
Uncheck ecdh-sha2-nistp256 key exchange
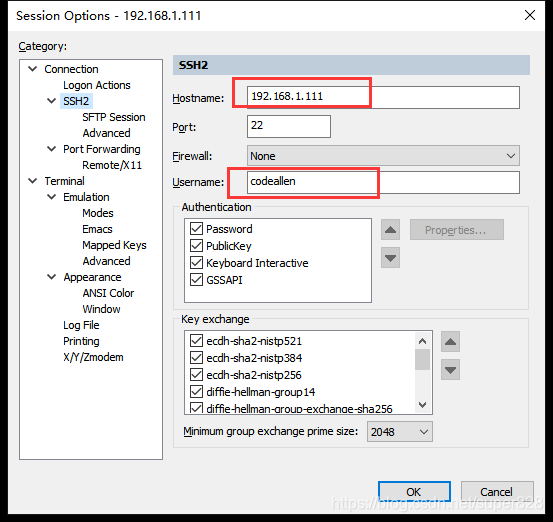coord(196,375)
